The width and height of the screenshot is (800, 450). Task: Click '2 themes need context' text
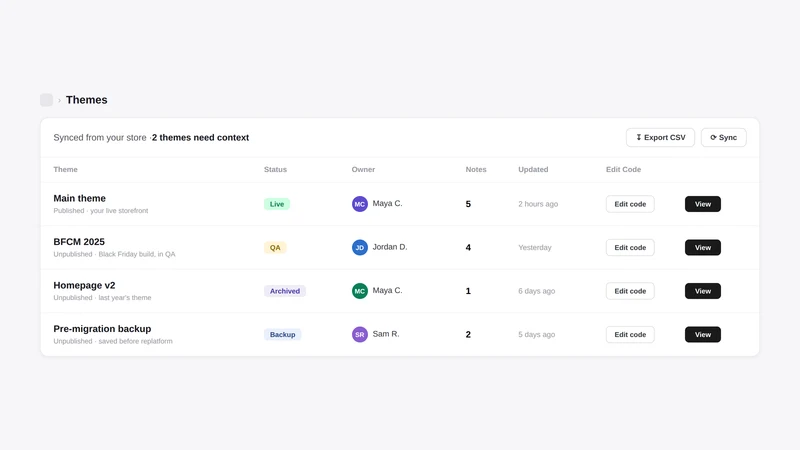pos(201,138)
